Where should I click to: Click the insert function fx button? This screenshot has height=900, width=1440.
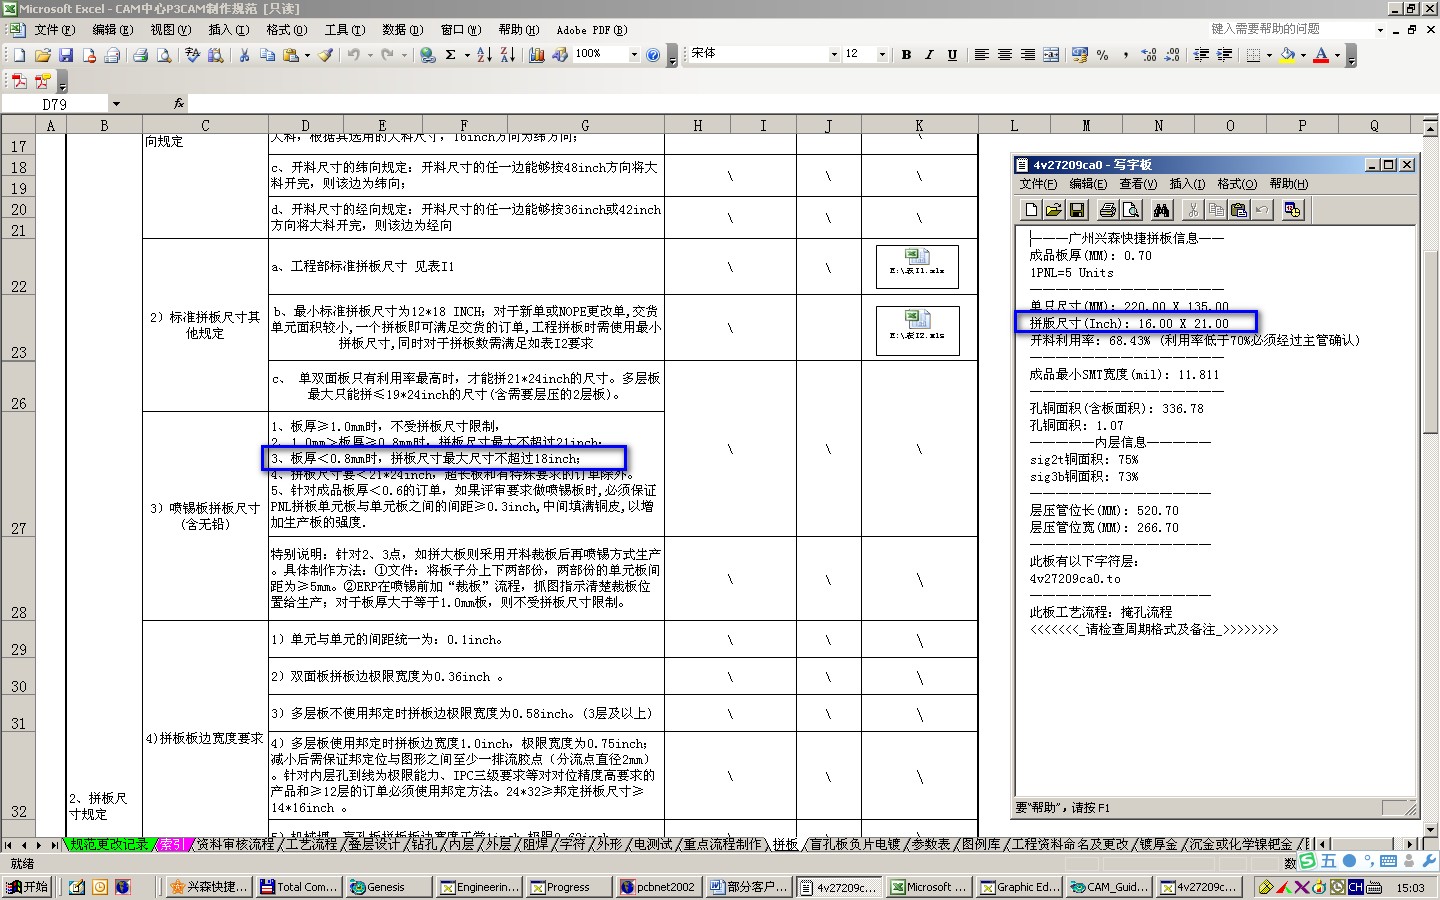(179, 103)
